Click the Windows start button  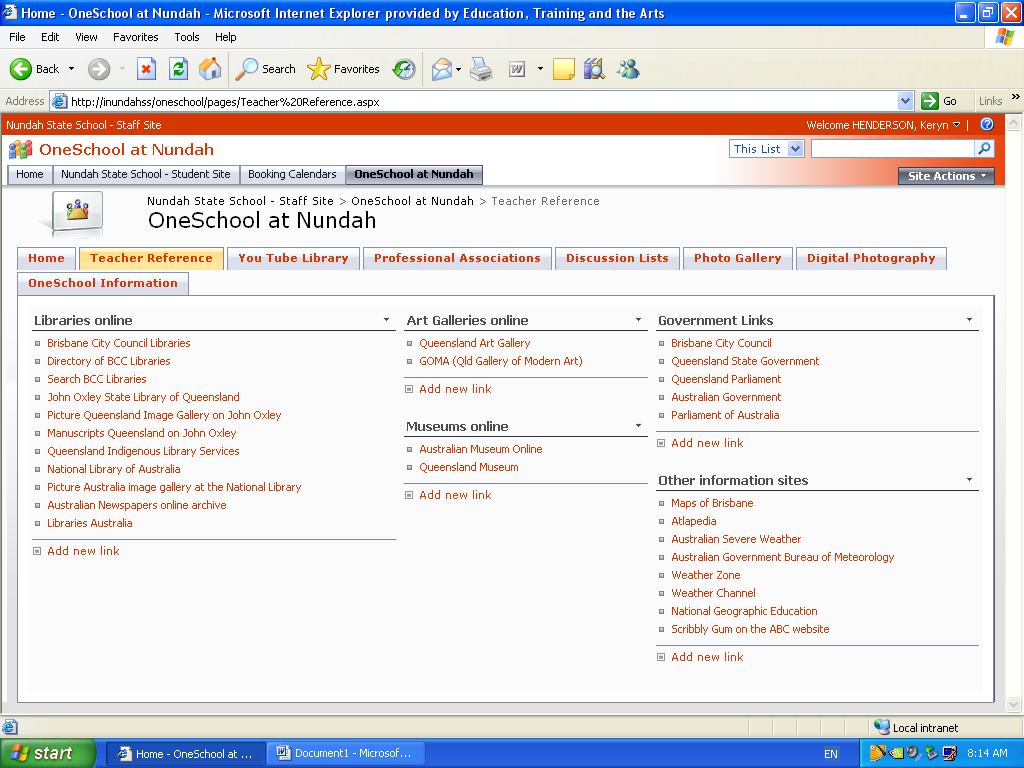(47, 753)
